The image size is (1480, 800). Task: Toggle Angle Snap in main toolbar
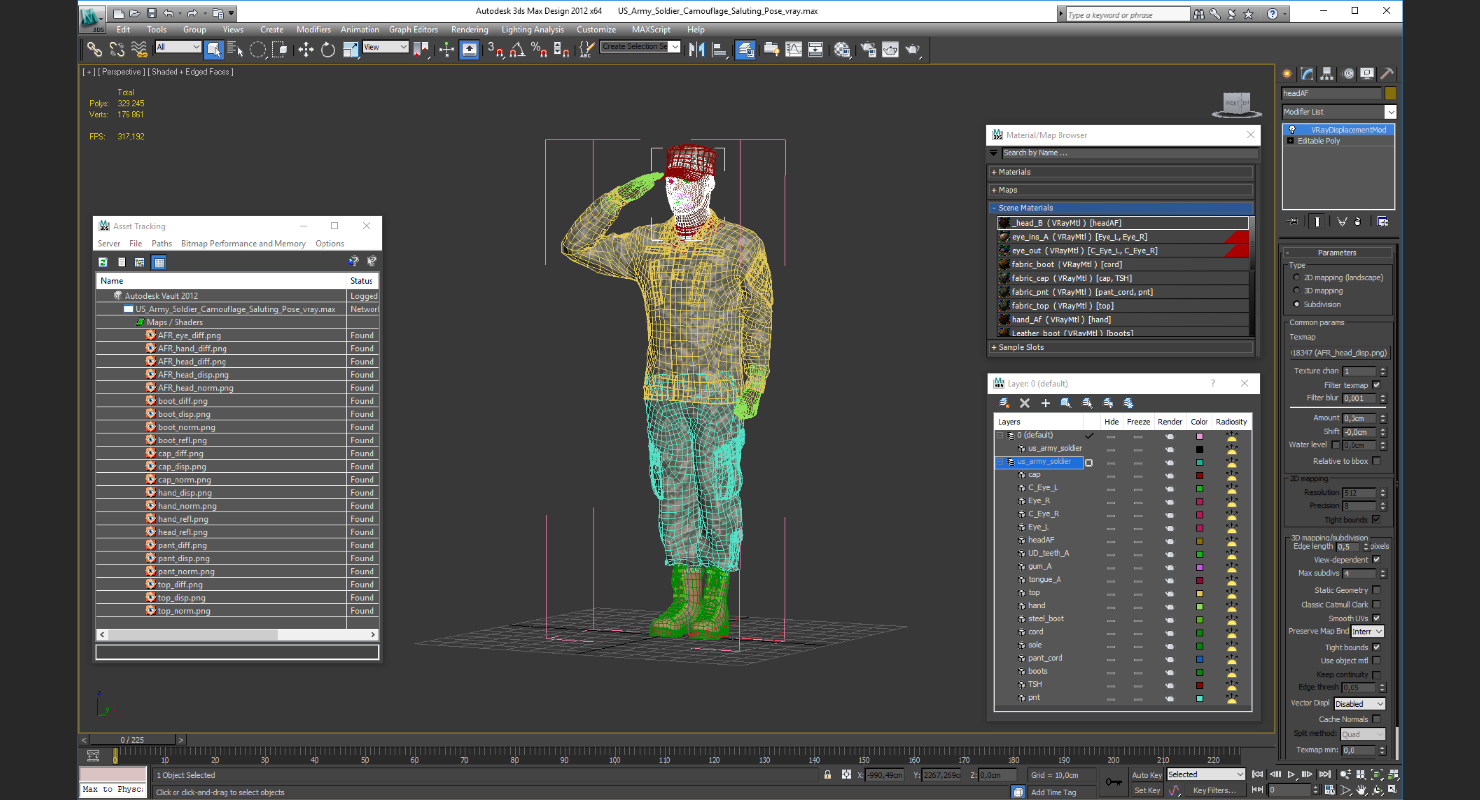tap(518, 49)
